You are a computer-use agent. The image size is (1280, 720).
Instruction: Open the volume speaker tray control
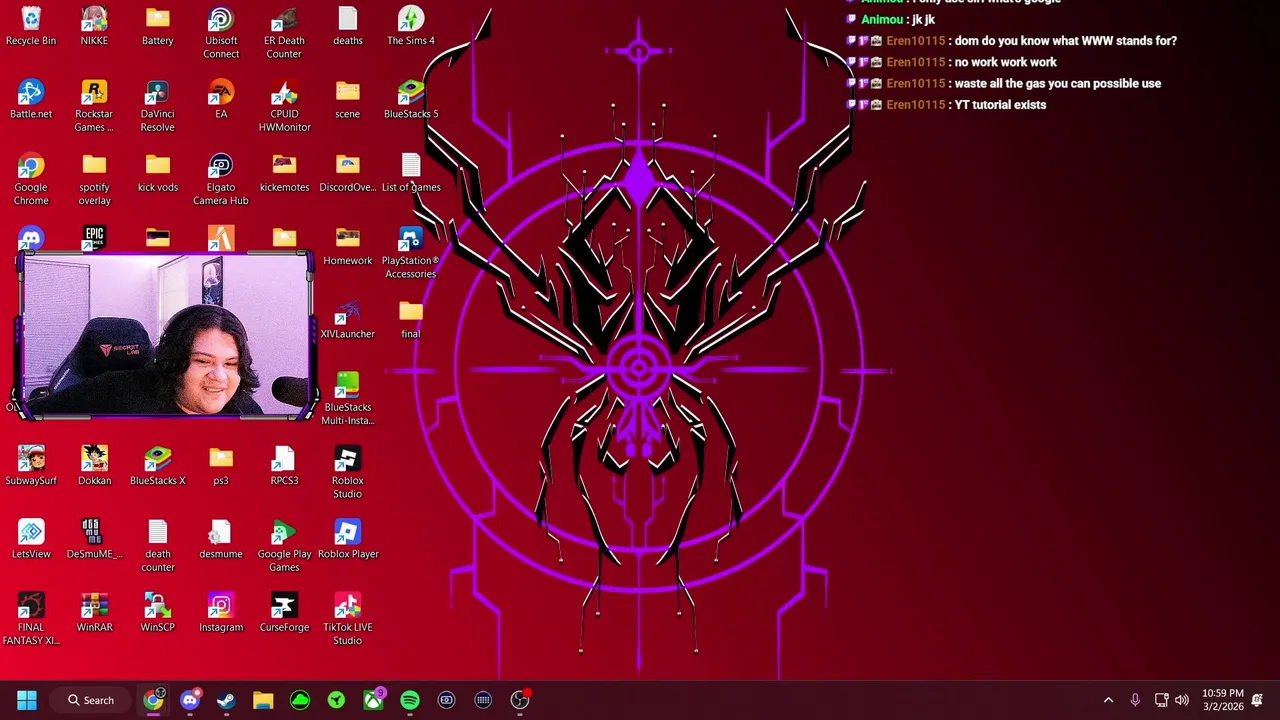click(1182, 700)
